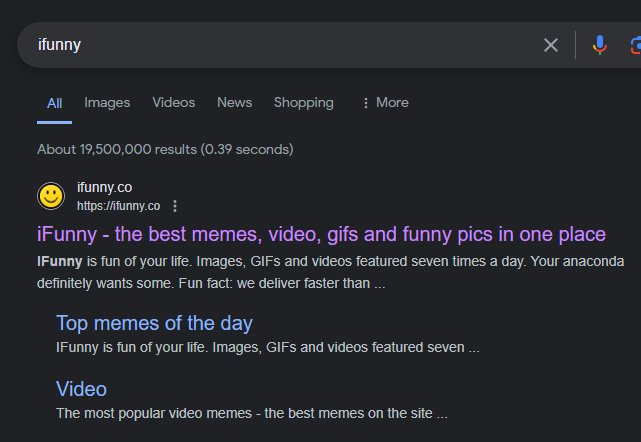641x442 pixels.
Task: Switch to the Images tab
Action: tap(107, 103)
